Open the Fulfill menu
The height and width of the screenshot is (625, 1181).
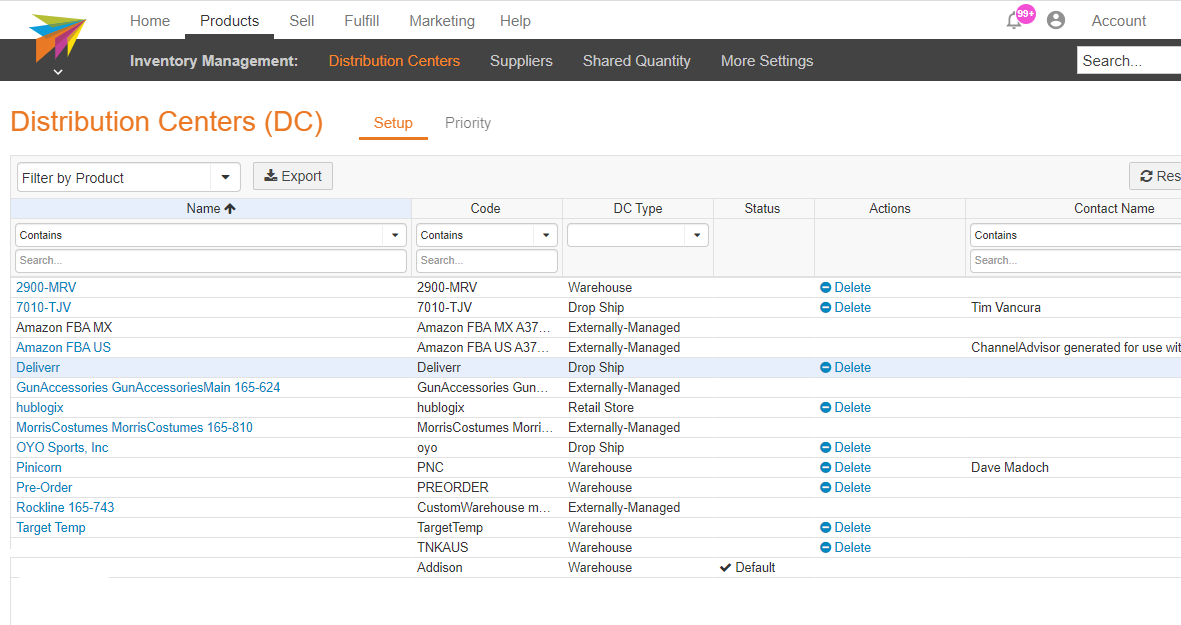coord(362,21)
